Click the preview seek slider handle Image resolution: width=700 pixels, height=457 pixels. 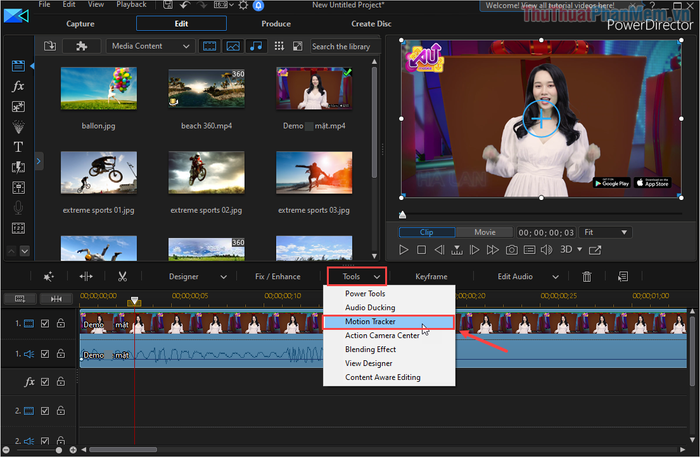pyautogui.click(x=402, y=215)
